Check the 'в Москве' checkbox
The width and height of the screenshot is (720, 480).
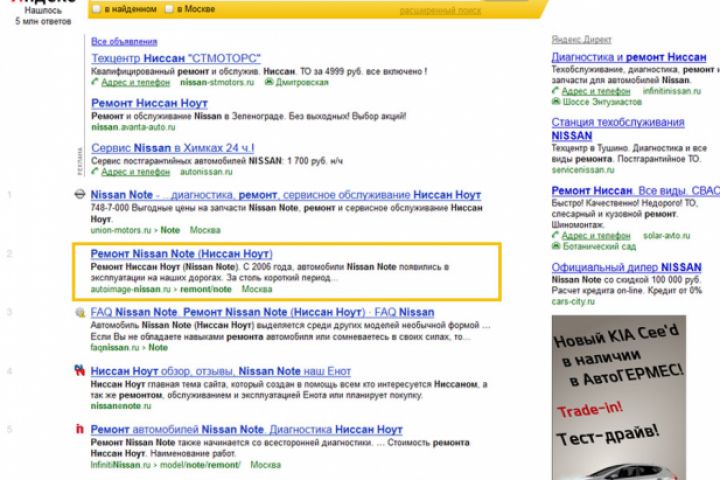click(169, 9)
